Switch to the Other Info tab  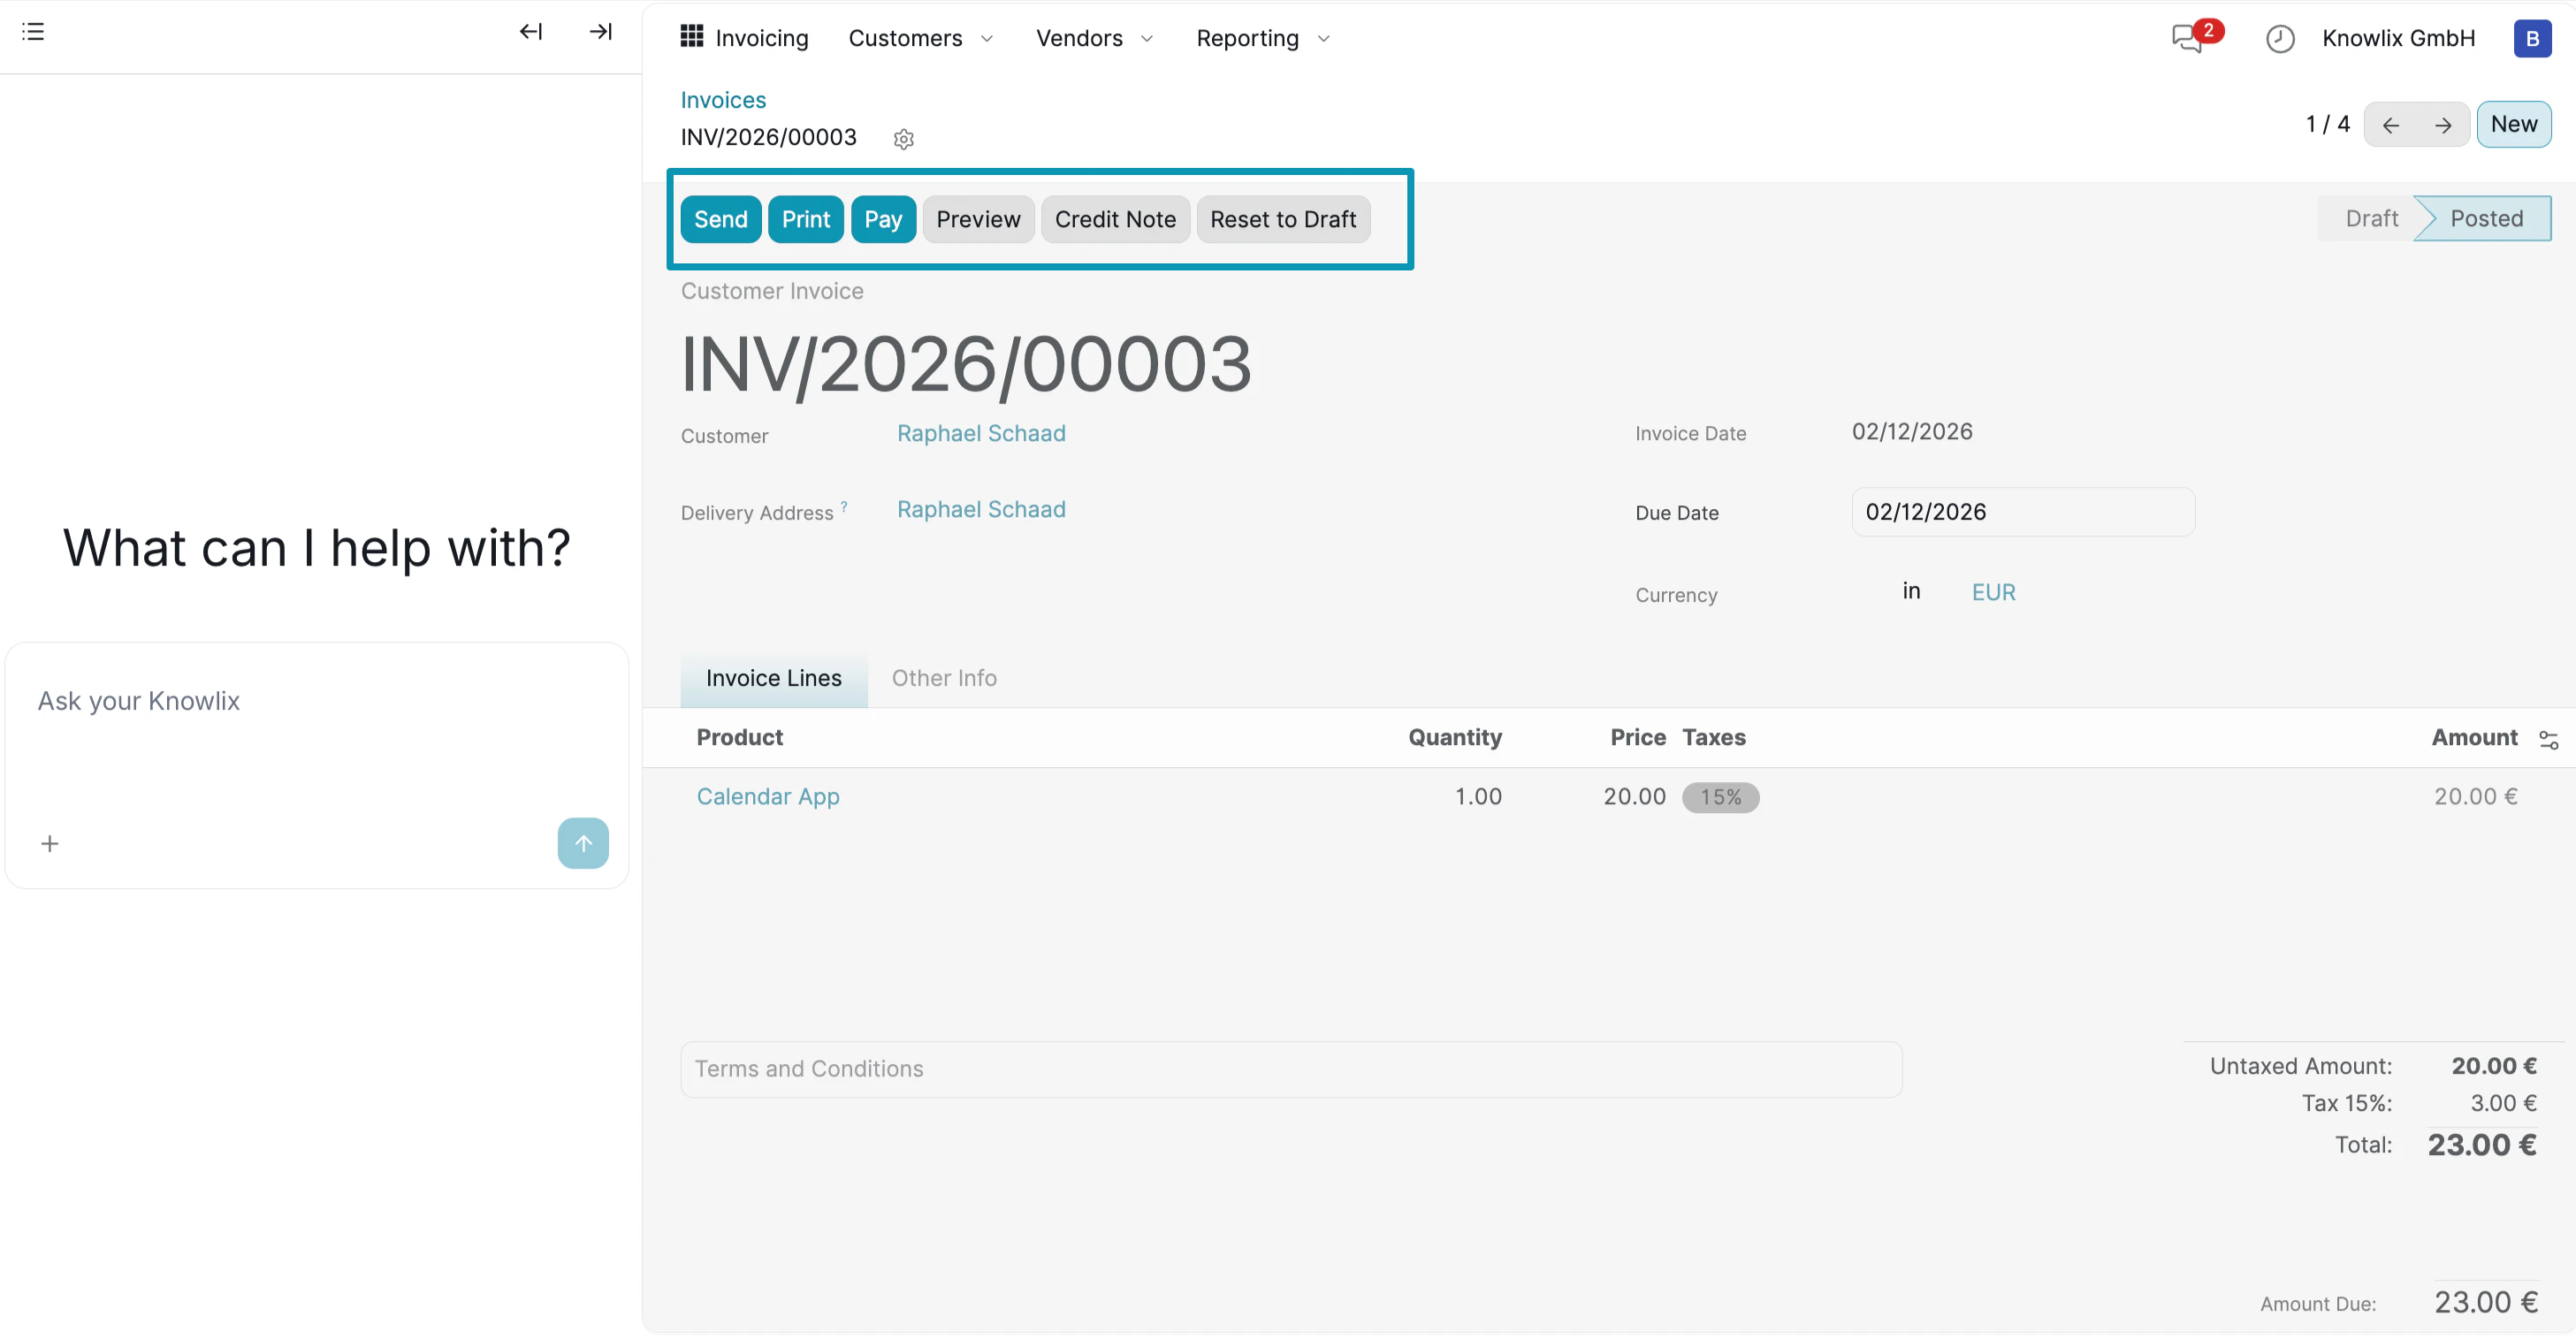pyautogui.click(x=943, y=678)
